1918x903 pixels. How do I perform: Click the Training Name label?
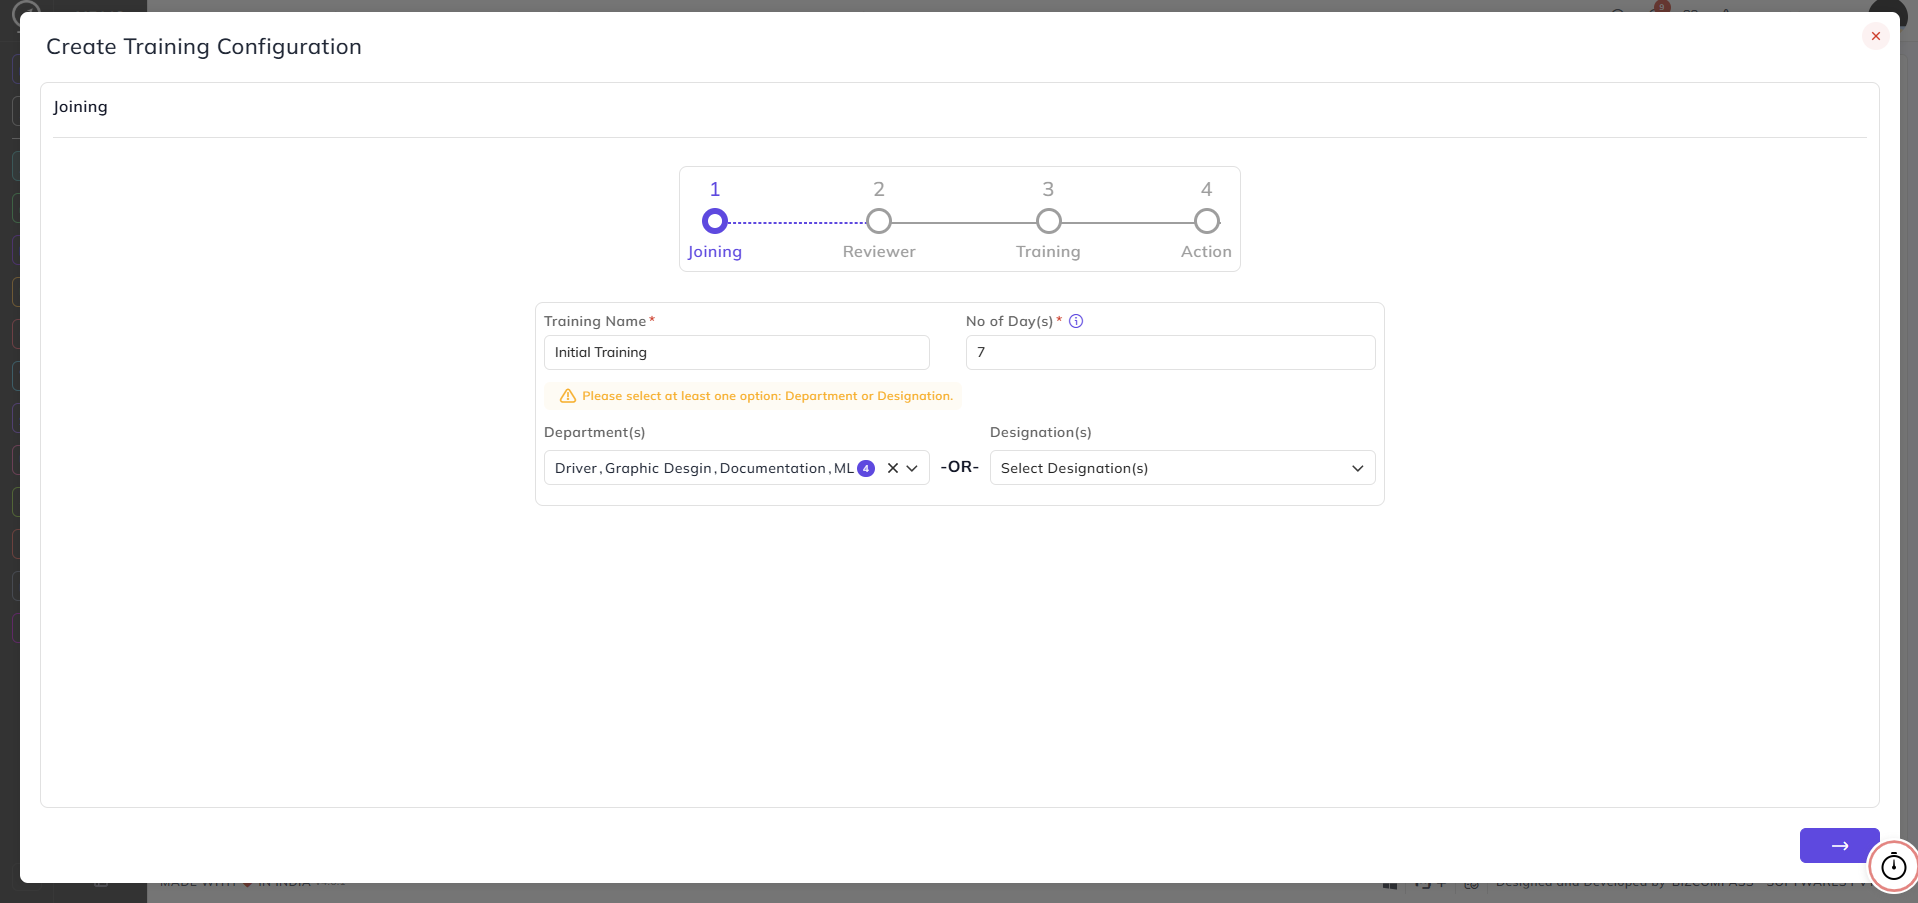tap(595, 321)
